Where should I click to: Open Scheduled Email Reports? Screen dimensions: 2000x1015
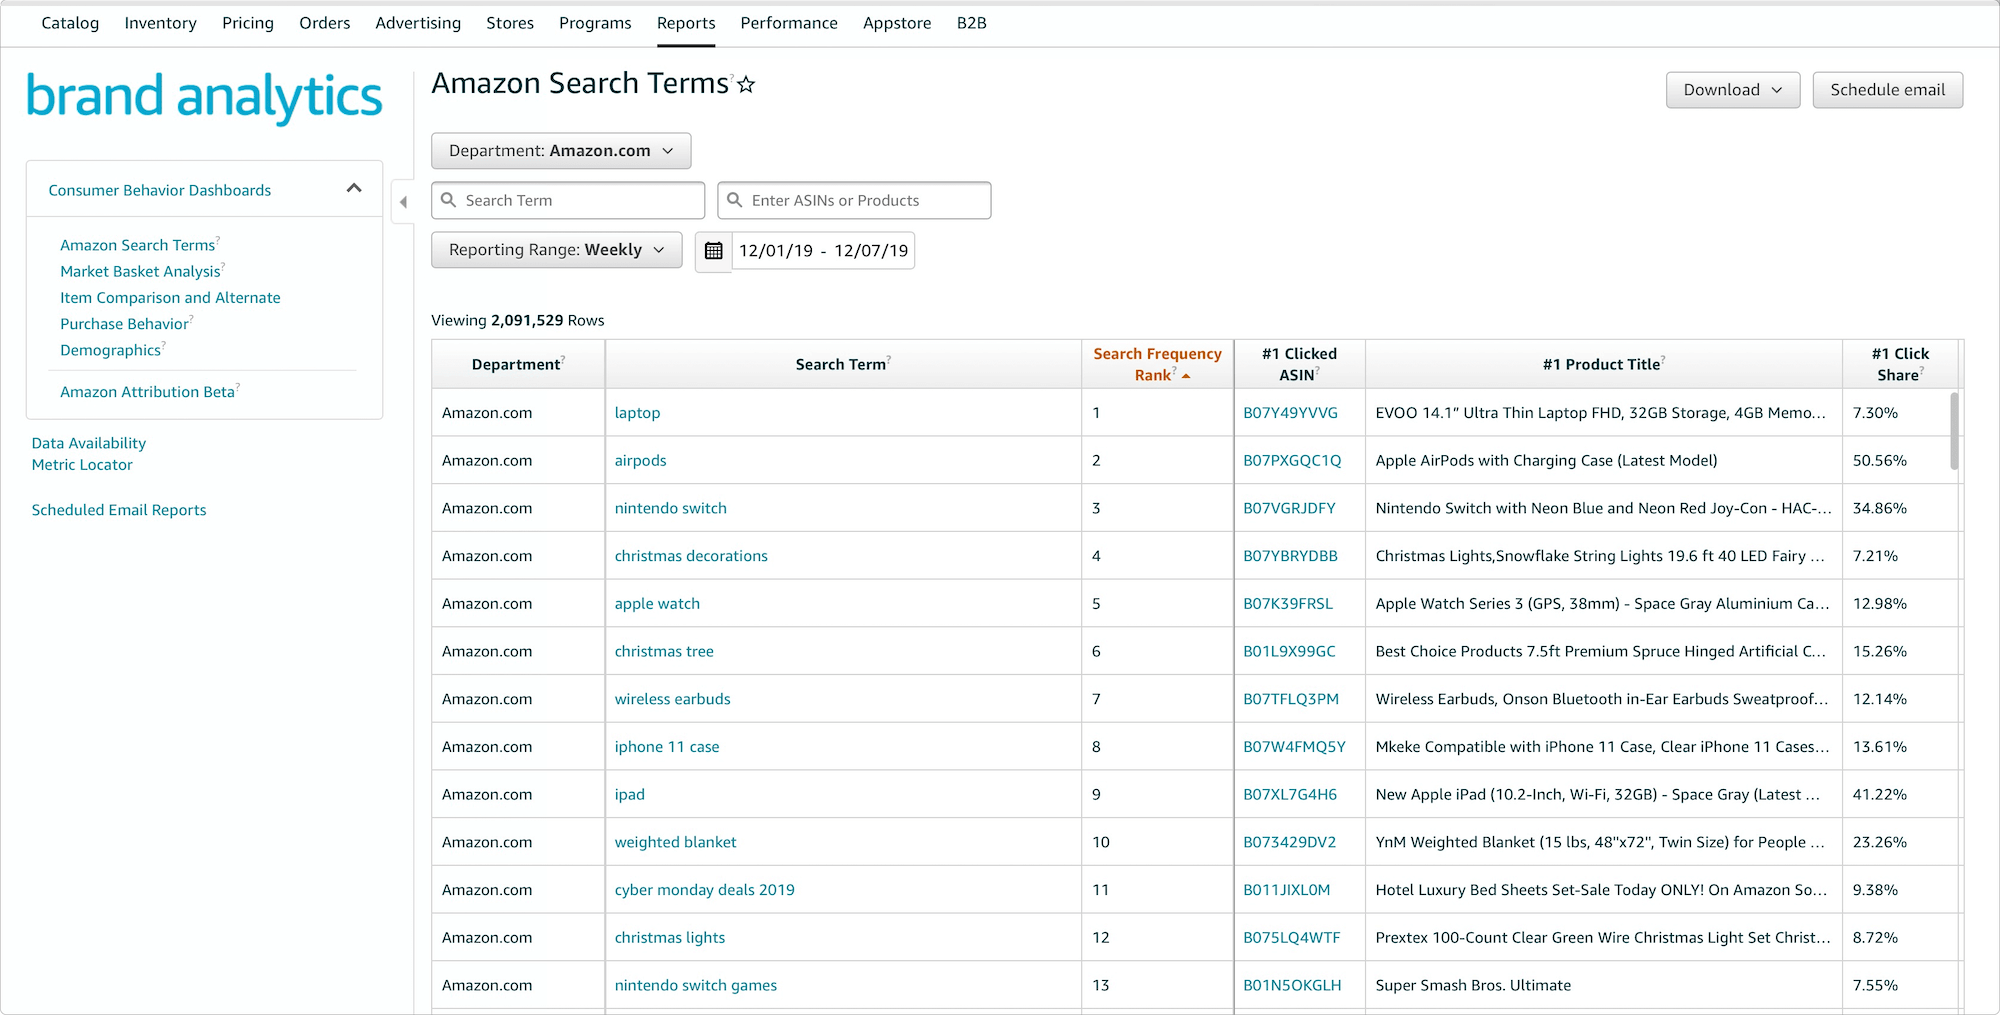click(119, 510)
